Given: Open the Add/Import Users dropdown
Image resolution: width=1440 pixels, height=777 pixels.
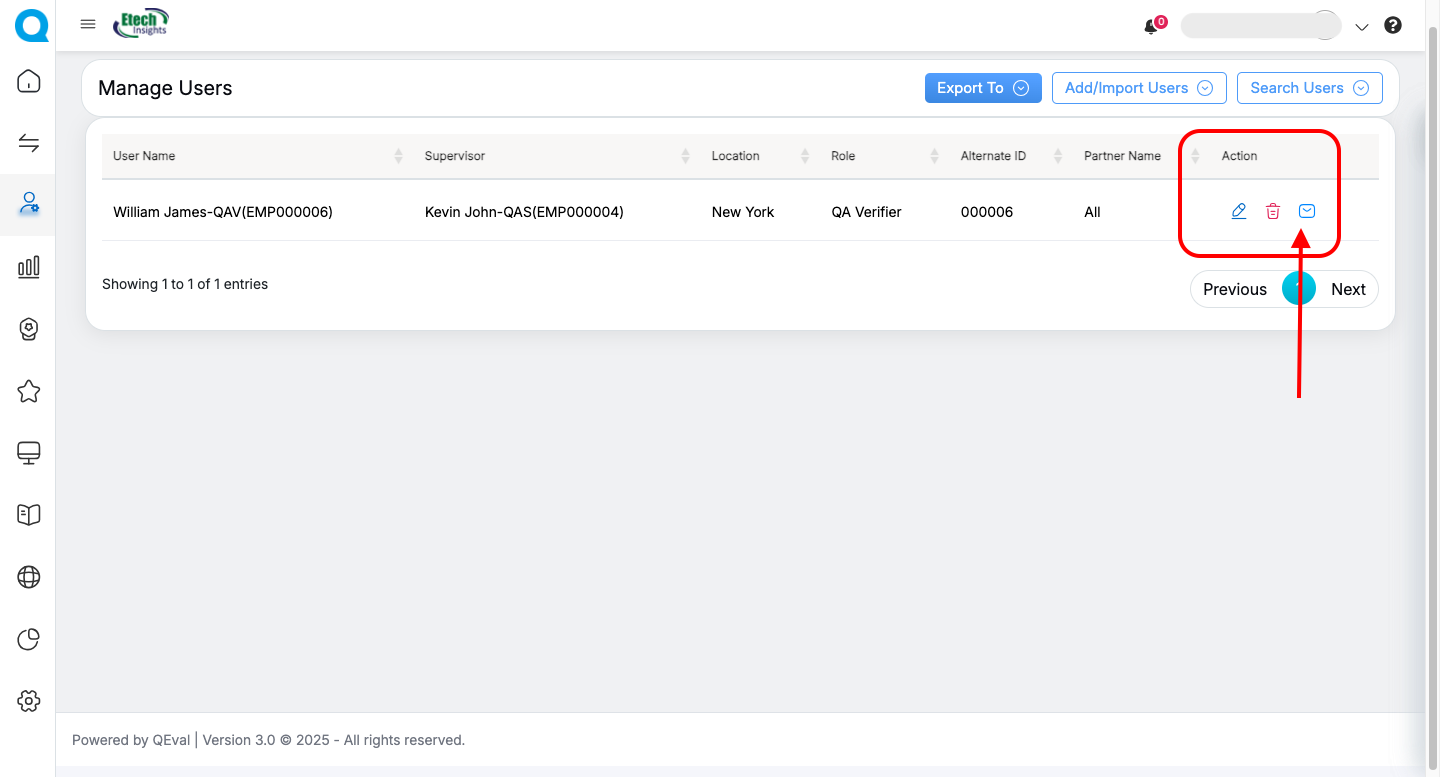Looking at the screenshot, I should [x=1138, y=88].
